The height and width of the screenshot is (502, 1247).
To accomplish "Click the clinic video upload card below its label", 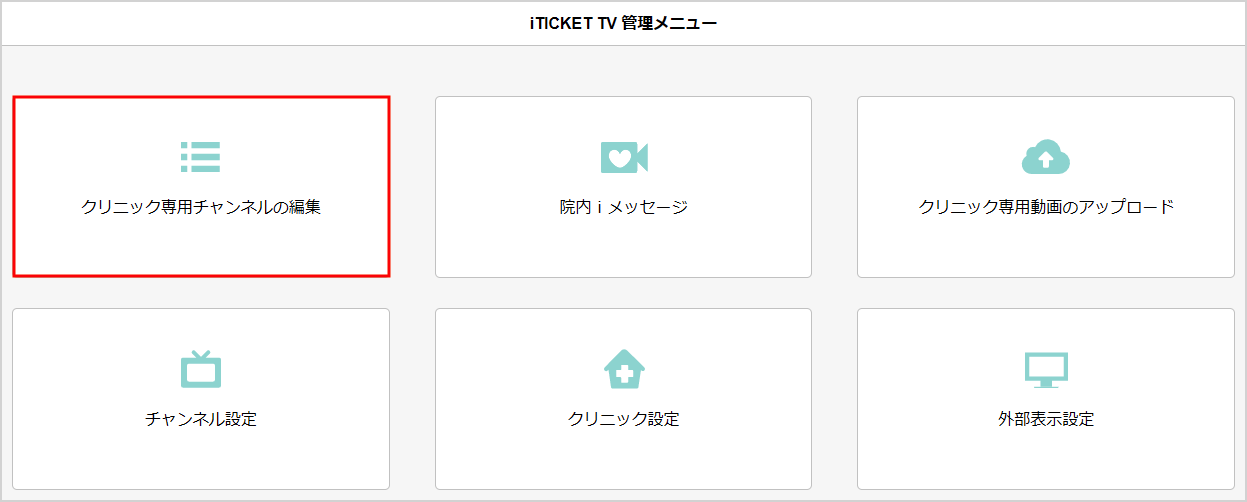I will [x=1046, y=248].
